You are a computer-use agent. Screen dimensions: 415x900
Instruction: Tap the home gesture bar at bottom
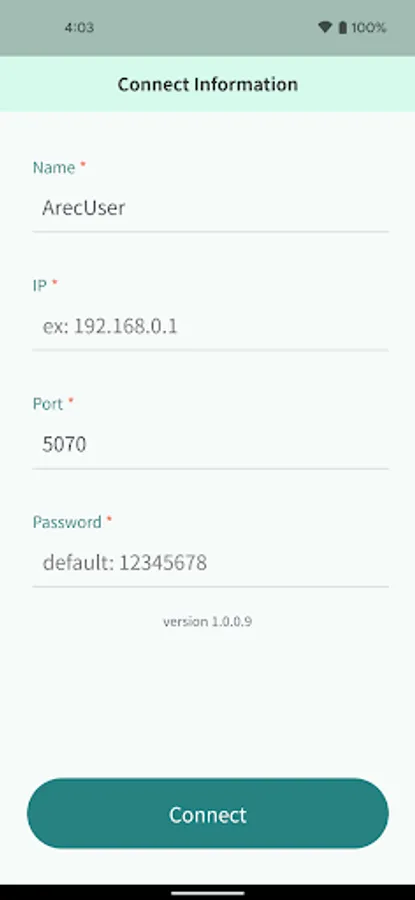(208, 893)
